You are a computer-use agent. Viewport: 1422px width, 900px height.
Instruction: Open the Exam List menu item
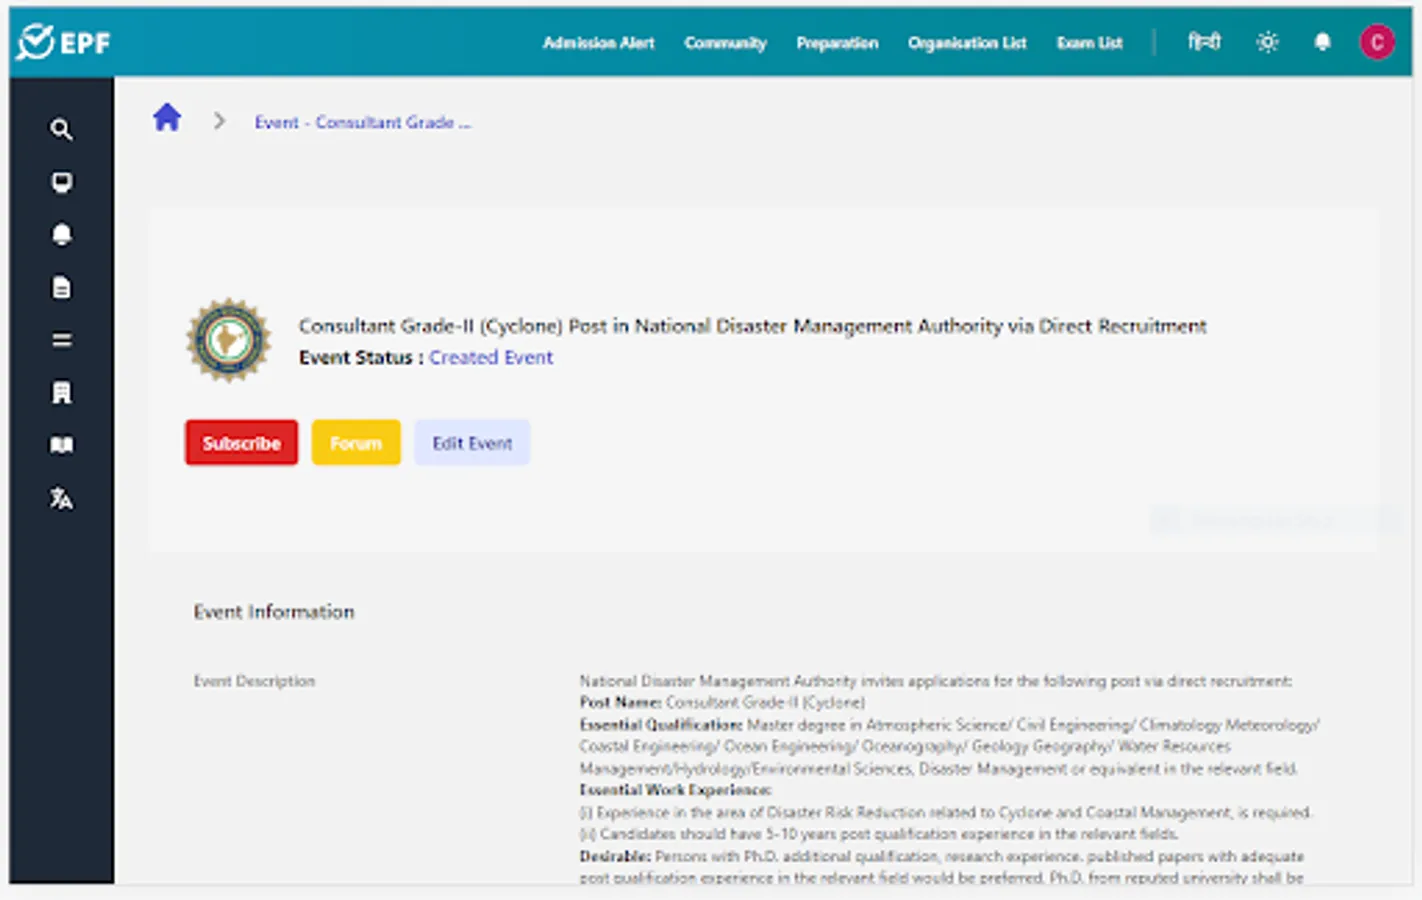click(1089, 43)
